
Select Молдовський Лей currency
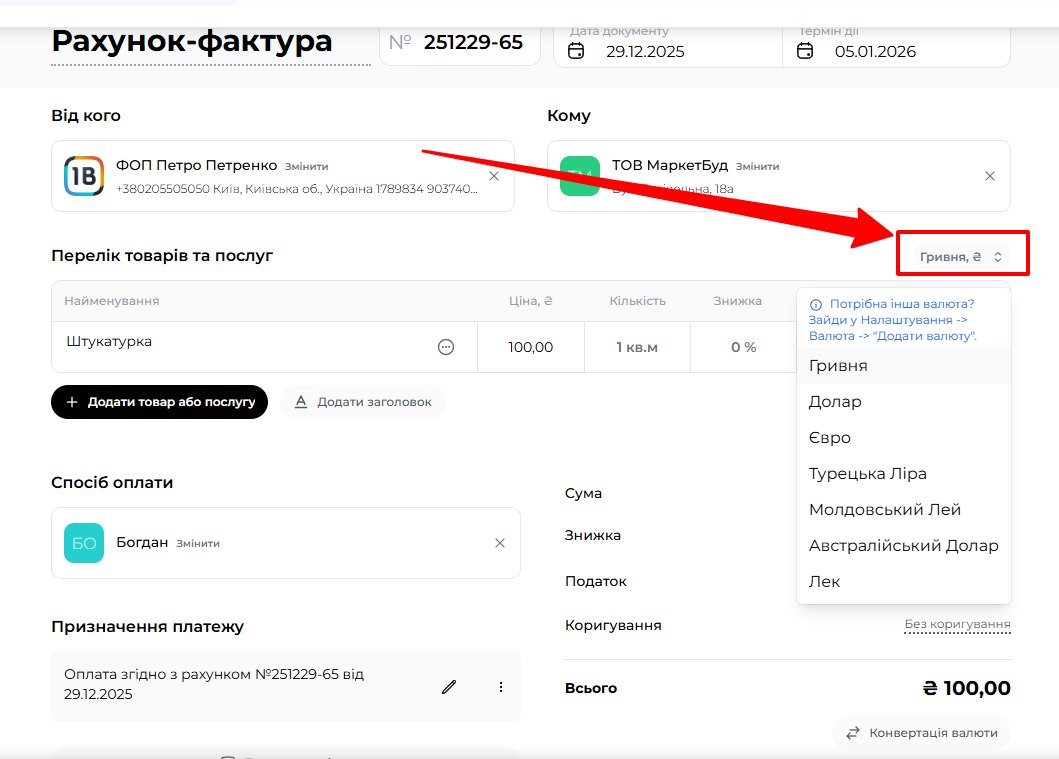coord(884,510)
